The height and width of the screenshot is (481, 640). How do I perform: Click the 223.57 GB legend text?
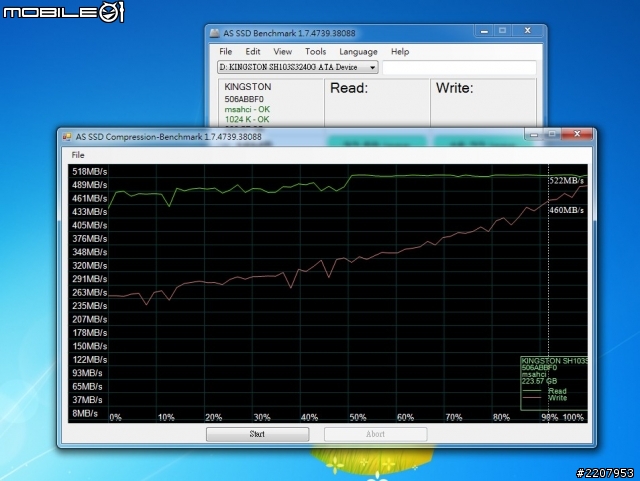[x=539, y=381]
